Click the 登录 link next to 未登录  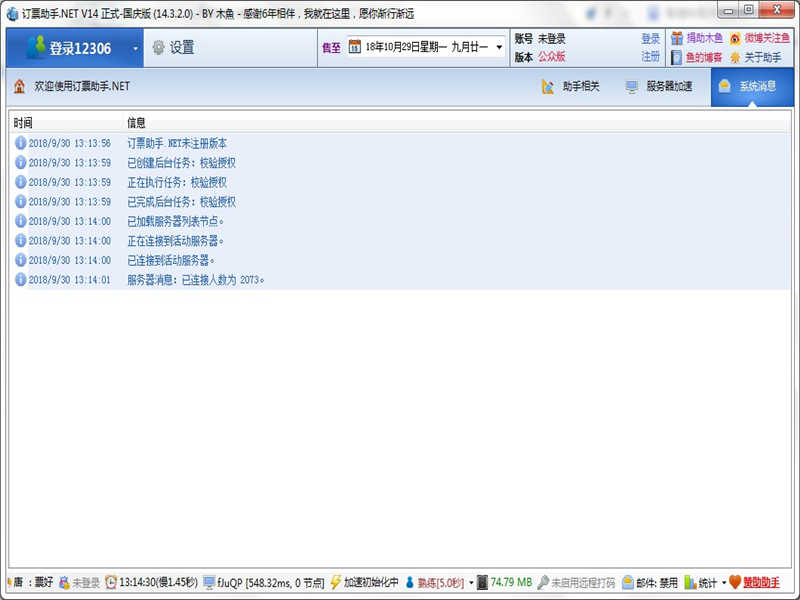coord(650,39)
